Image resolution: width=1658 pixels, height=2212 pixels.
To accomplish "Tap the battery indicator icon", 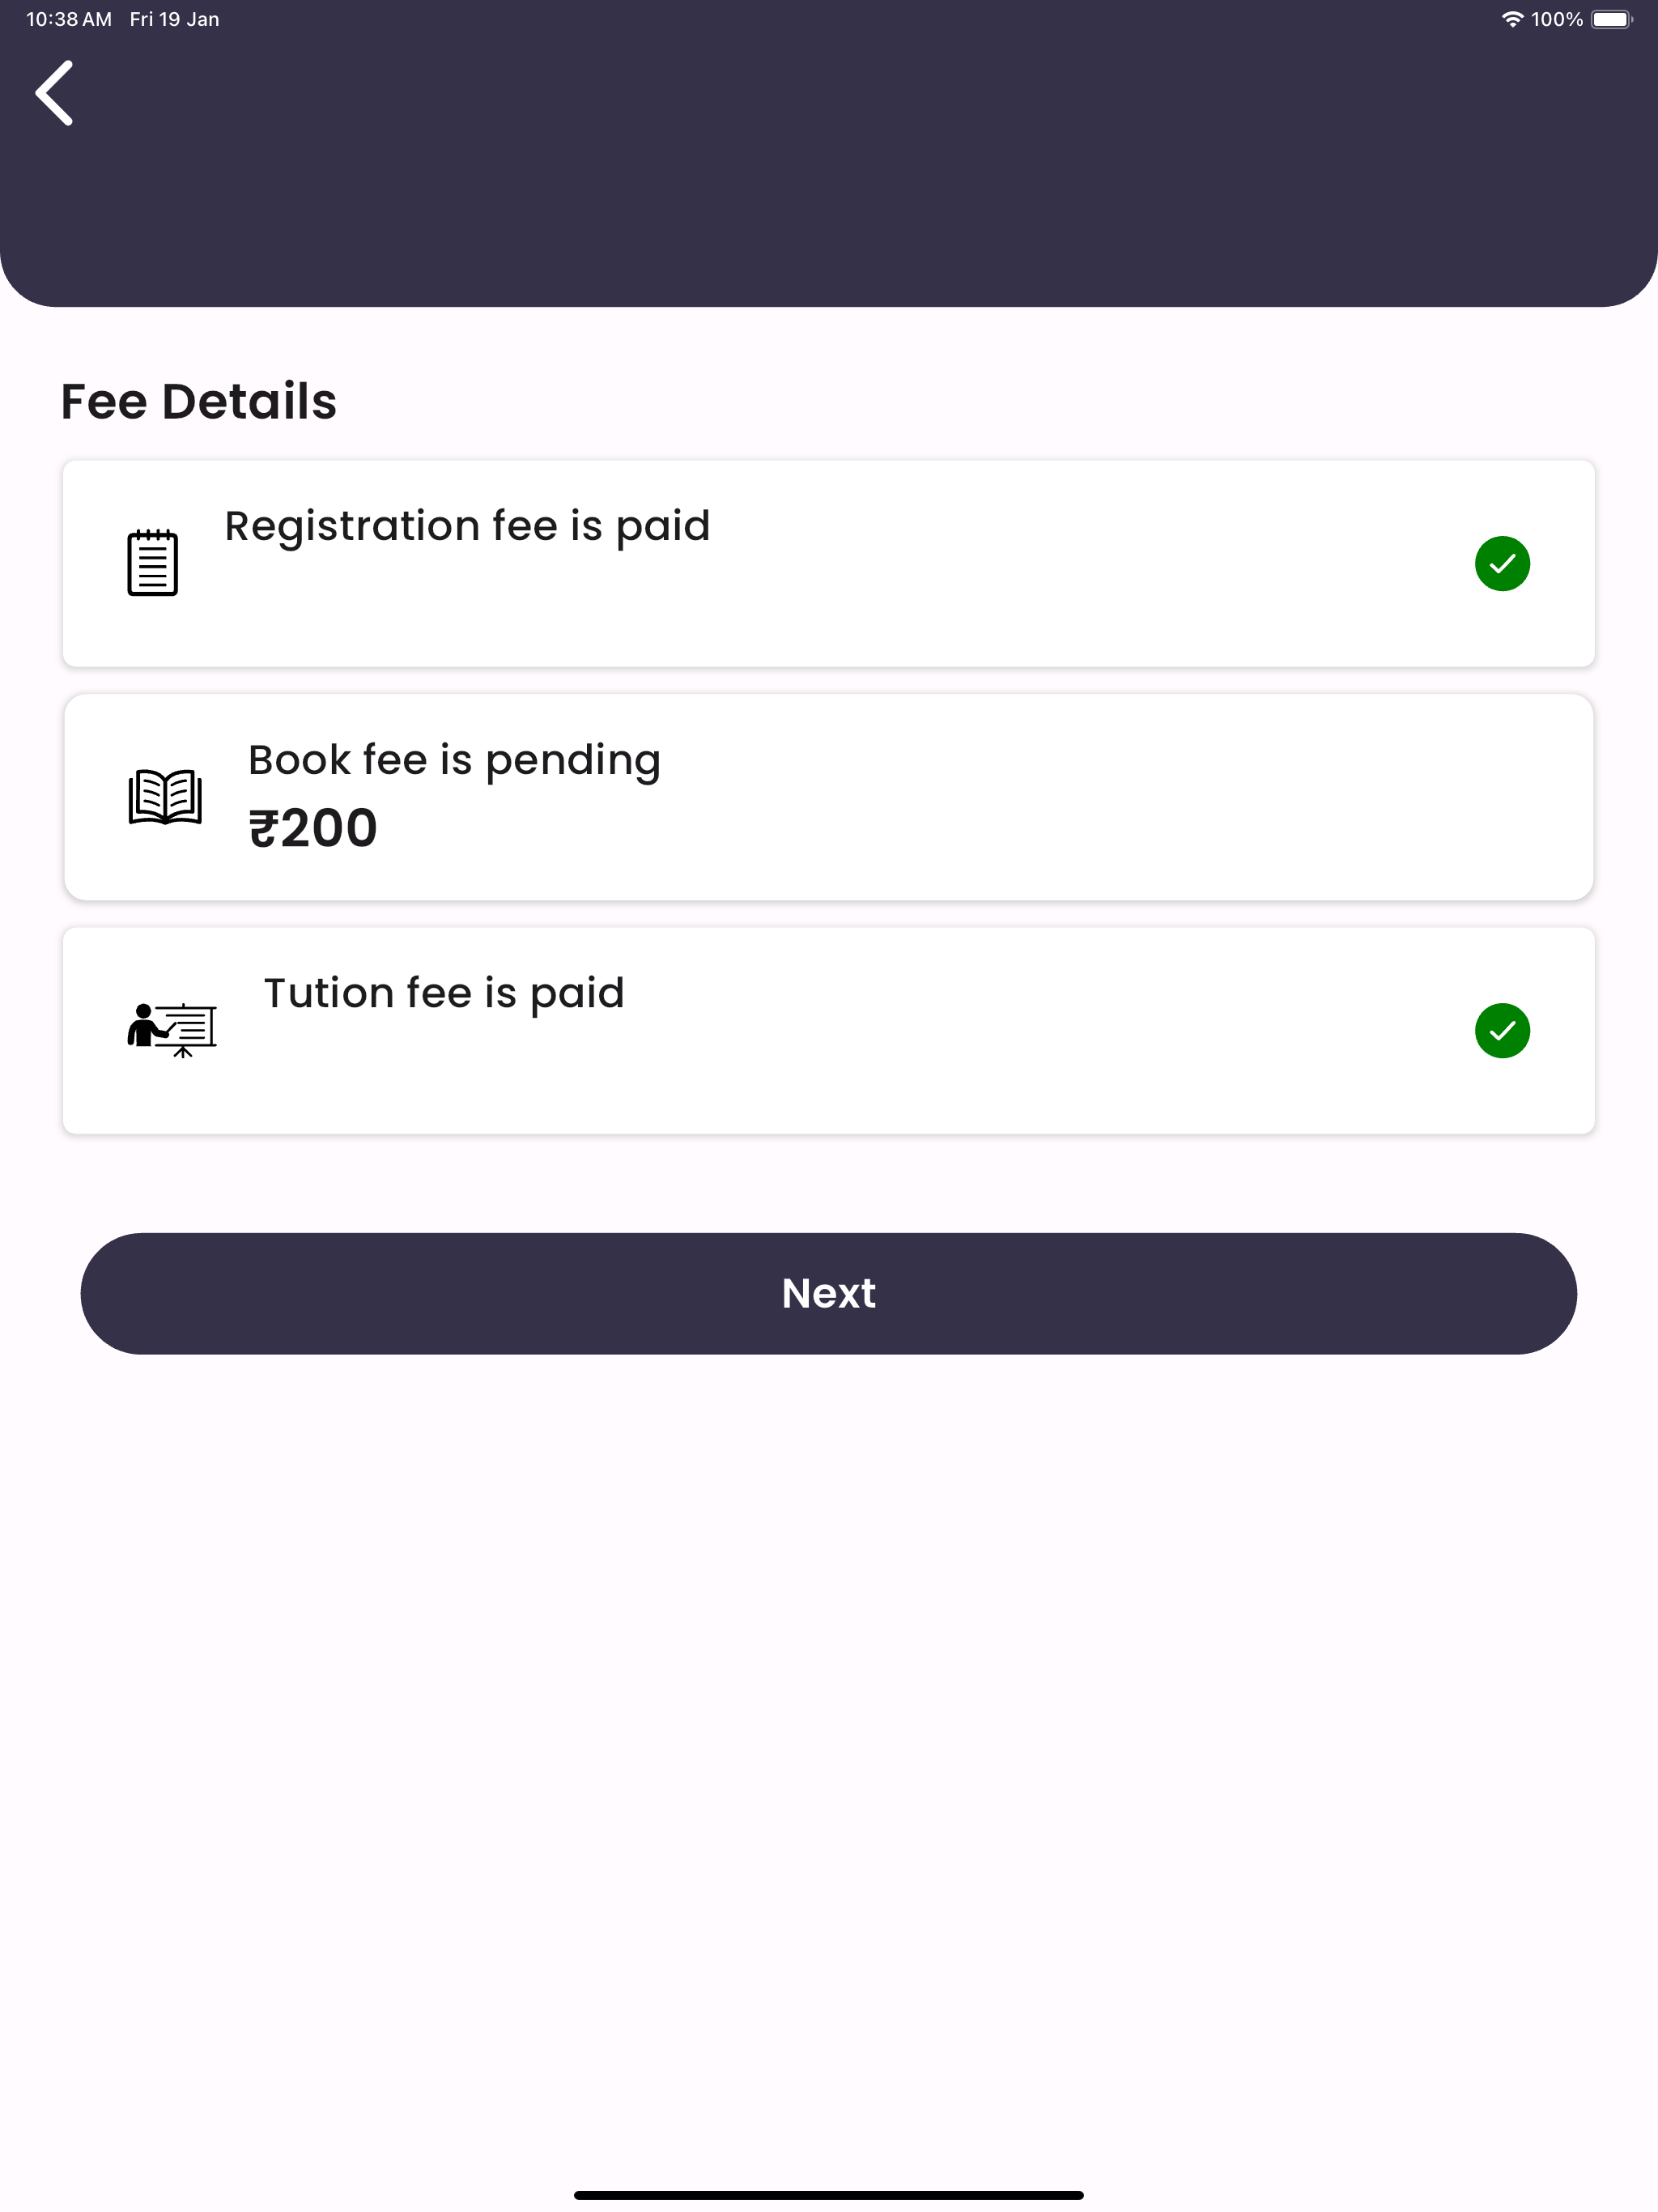I will 1611,20.
